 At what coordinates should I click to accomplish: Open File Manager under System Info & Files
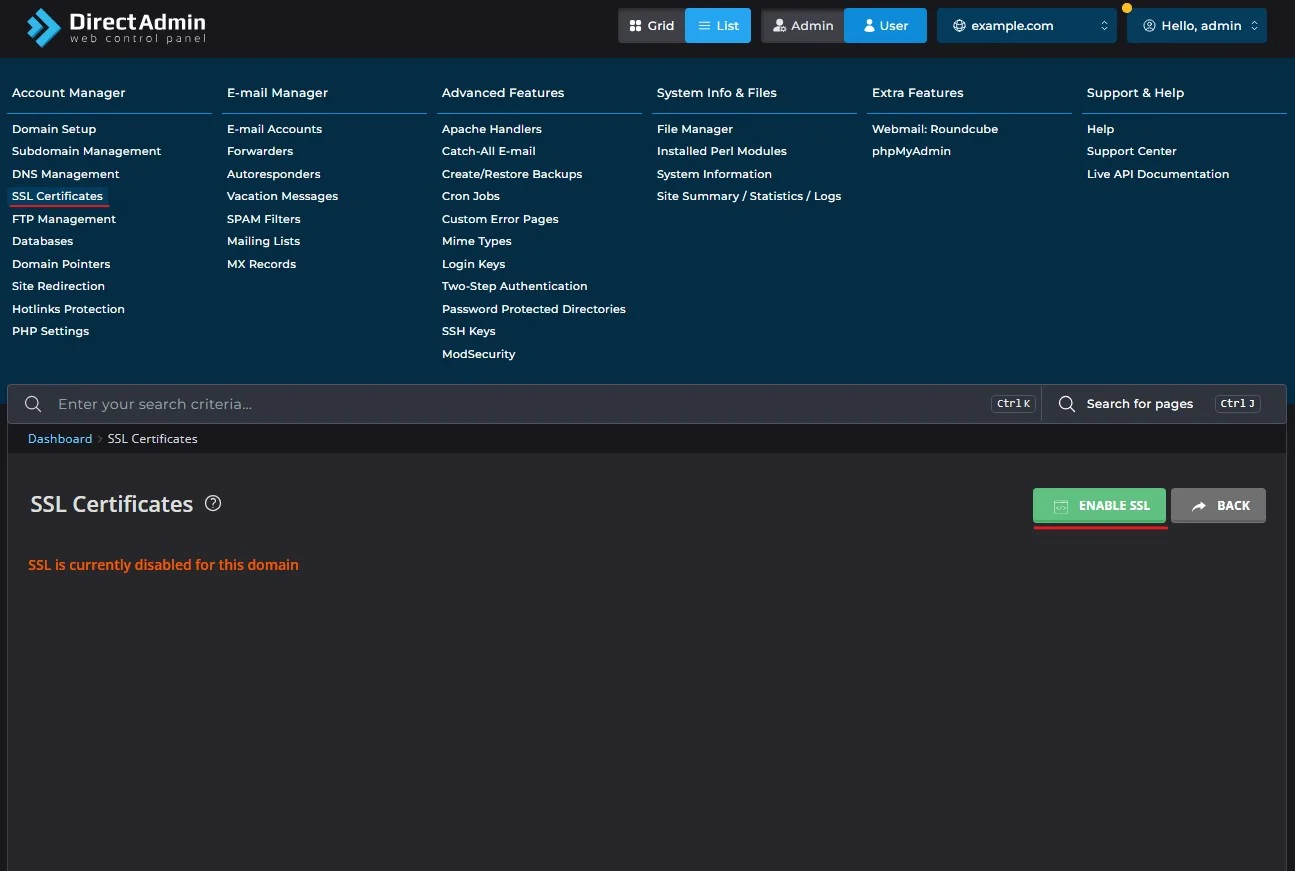(x=695, y=129)
